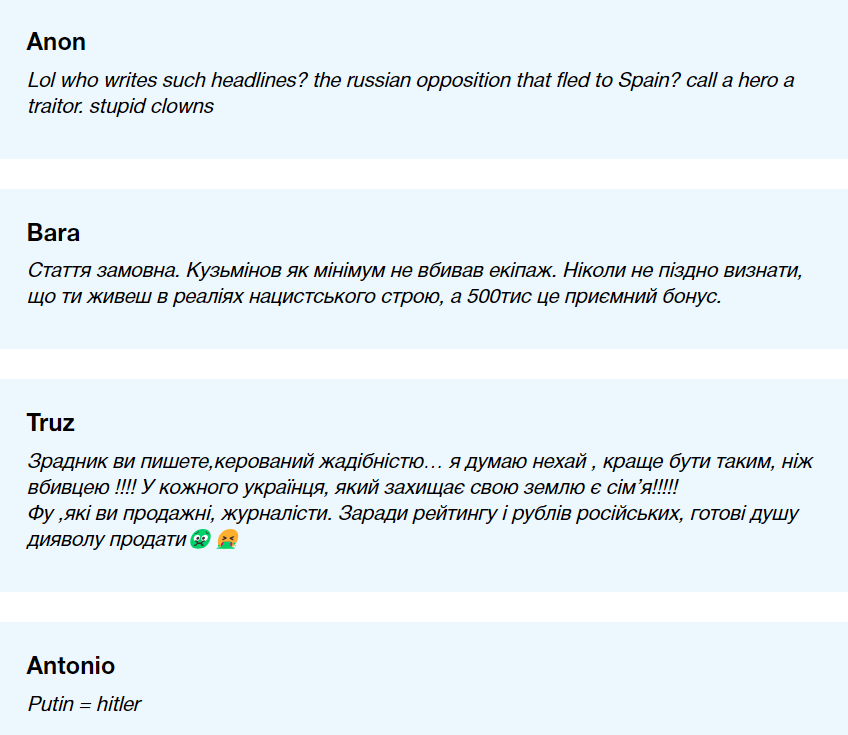Click empty space right of the Antonio name

[450, 666]
